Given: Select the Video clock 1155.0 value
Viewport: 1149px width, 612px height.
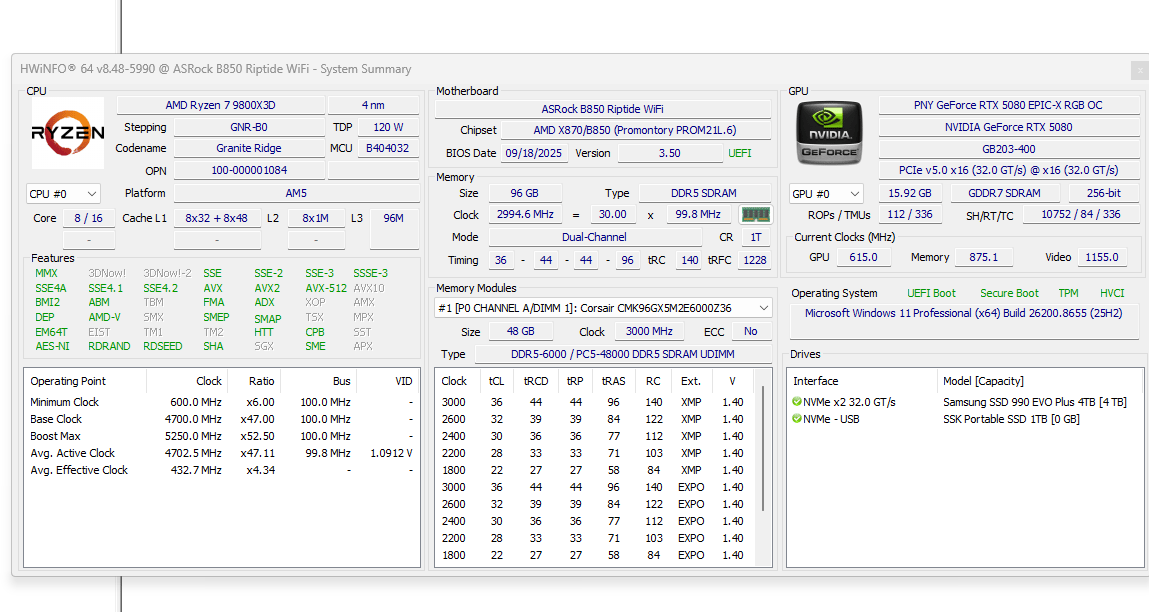Looking at the screenshot, I should [1101, 257].
